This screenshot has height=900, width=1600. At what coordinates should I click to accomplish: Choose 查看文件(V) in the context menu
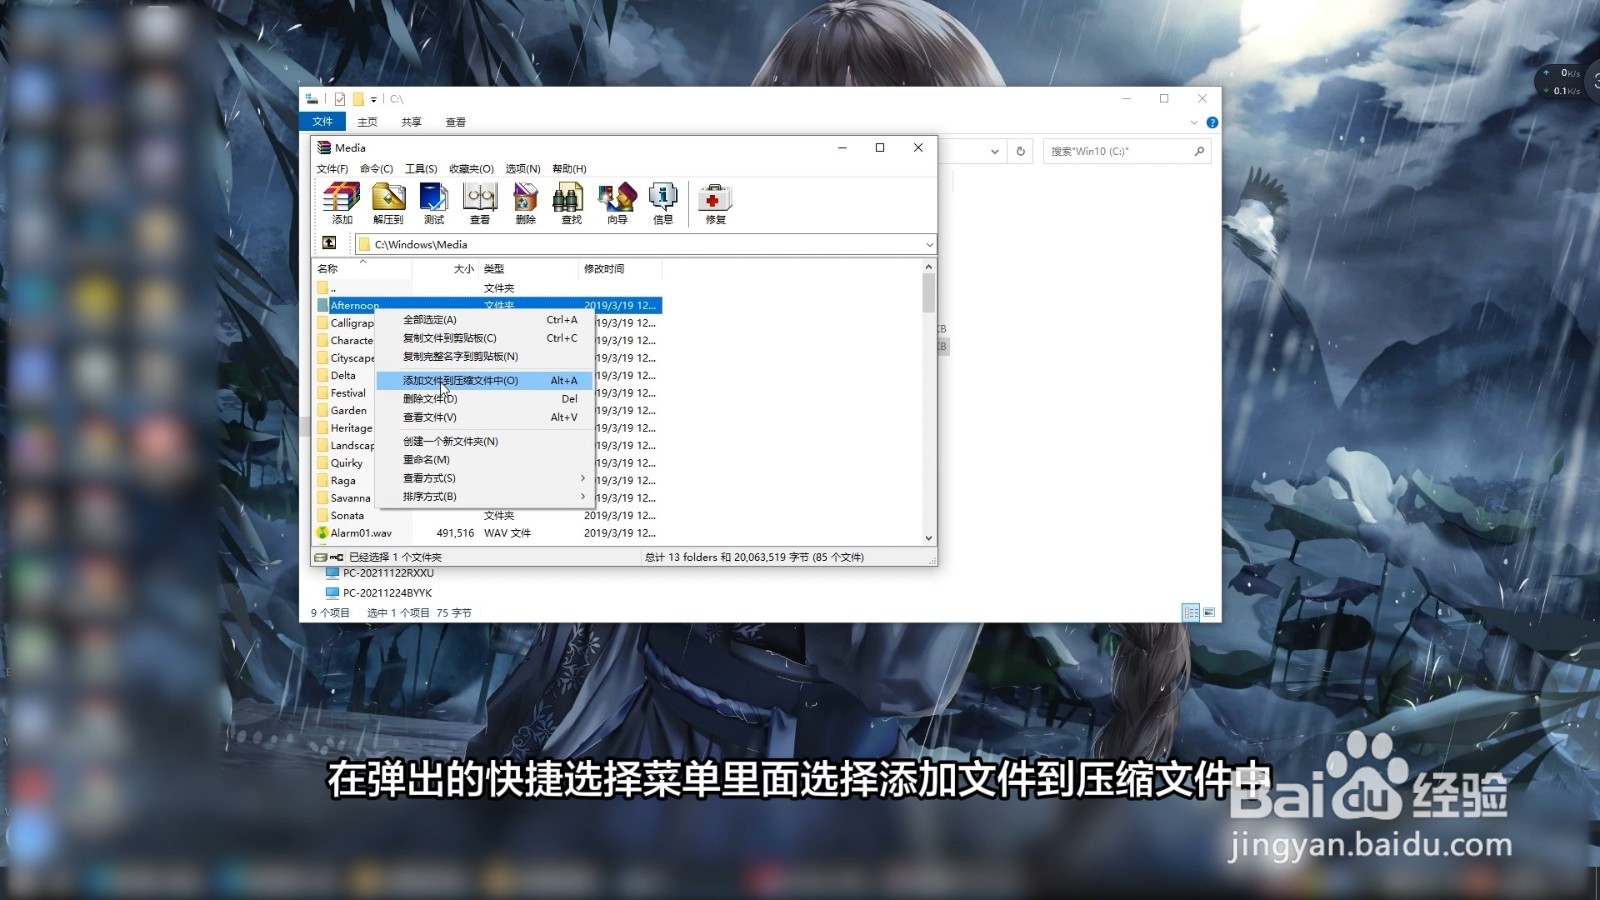click(x=485, y=417)
